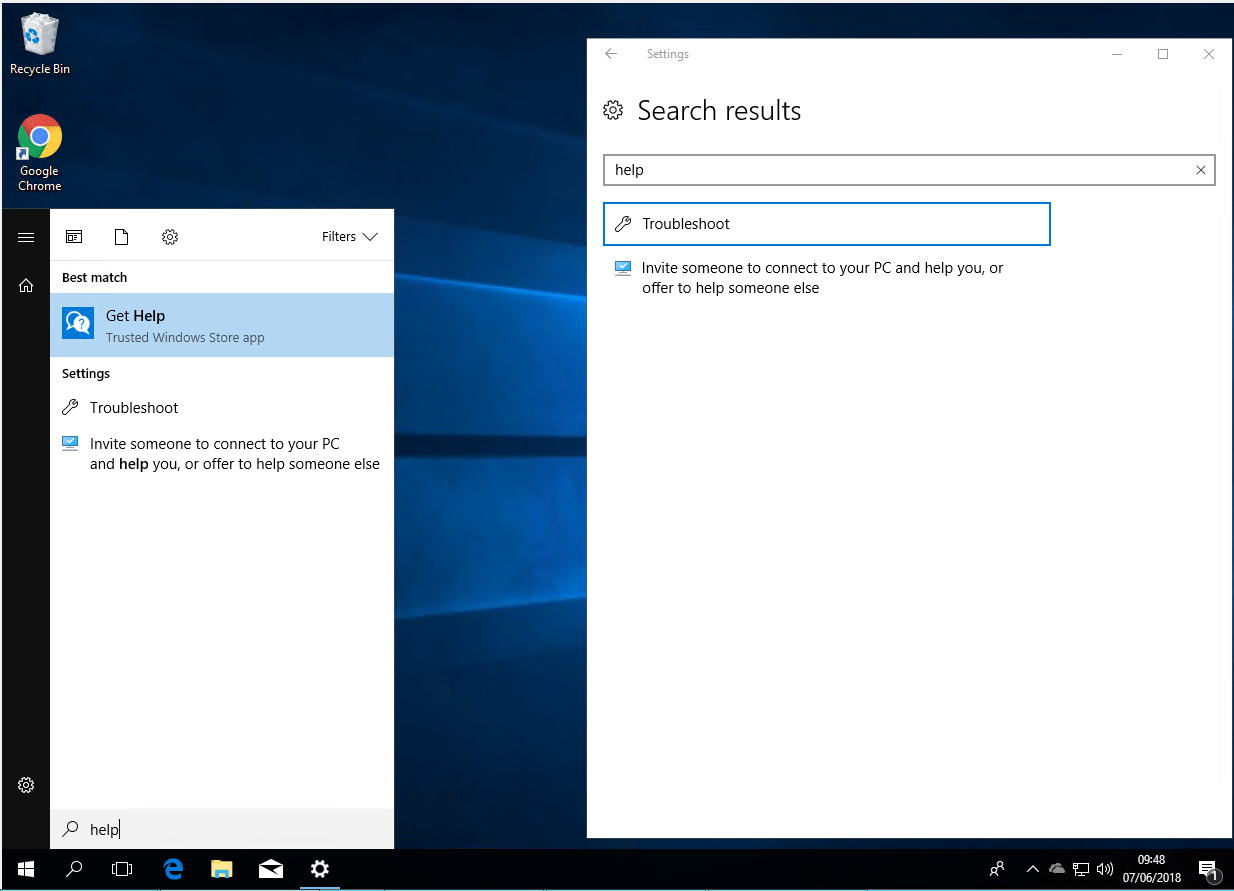Open People icon in system tray
Viewport: 1234px width, 891px height.
point(997,869)
